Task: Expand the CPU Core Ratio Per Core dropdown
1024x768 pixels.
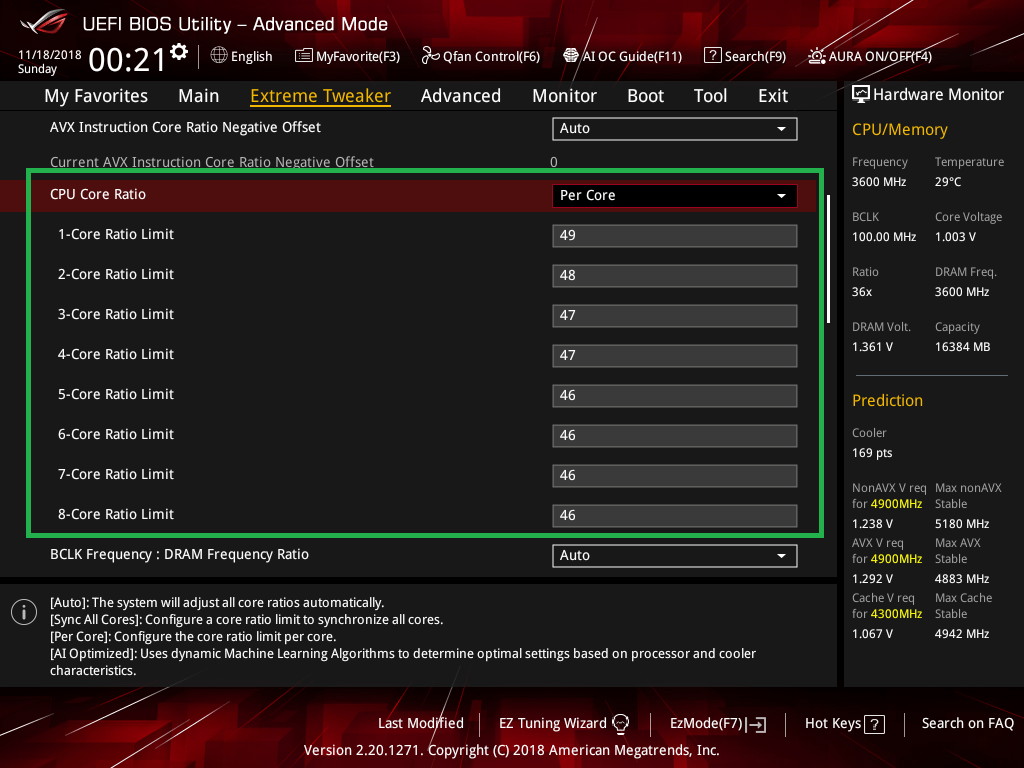Action: 675,195
